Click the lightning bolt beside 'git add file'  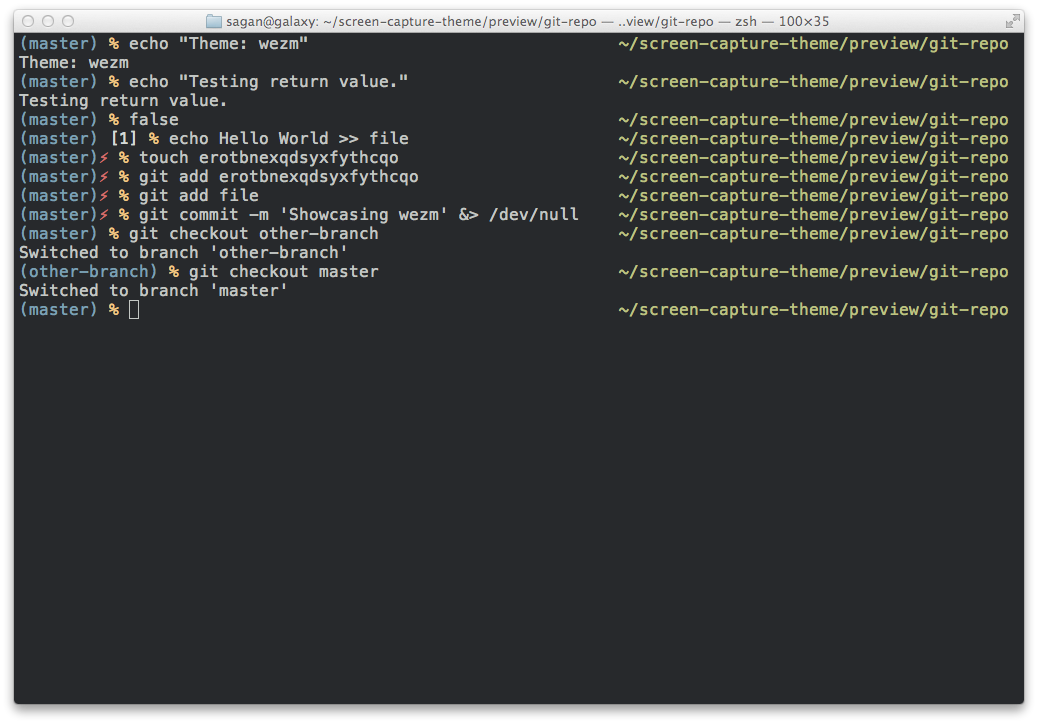coord(104,195)
